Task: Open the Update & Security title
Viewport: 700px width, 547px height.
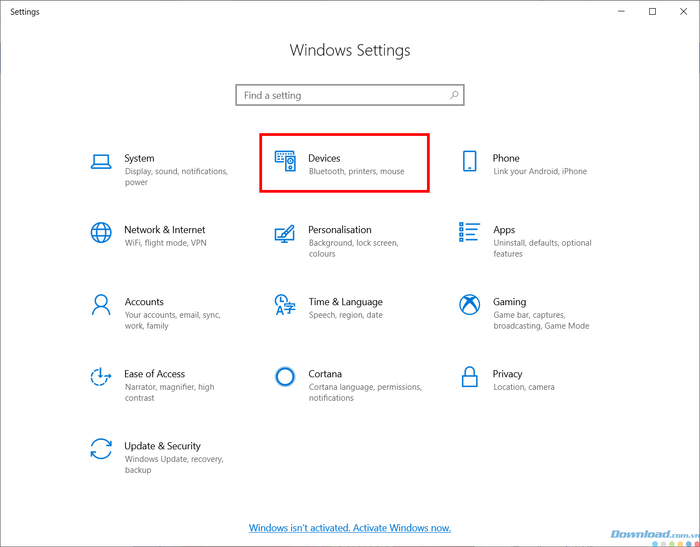Action: [x=162, y=446]
